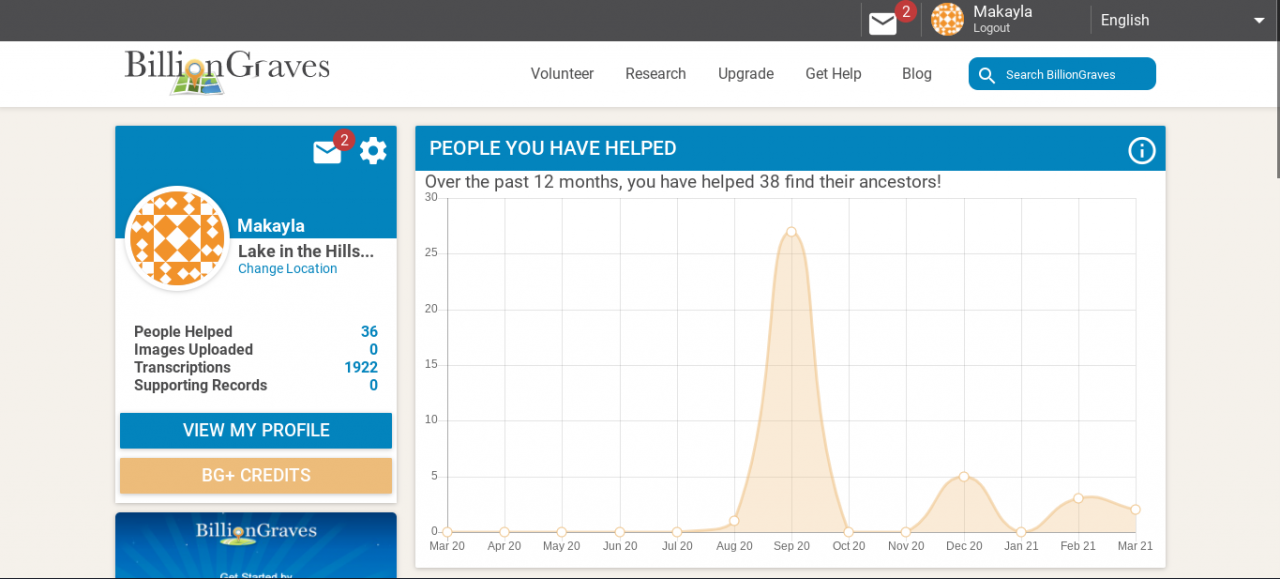Click the Get Started promo banner

click(x=256, y=546)
